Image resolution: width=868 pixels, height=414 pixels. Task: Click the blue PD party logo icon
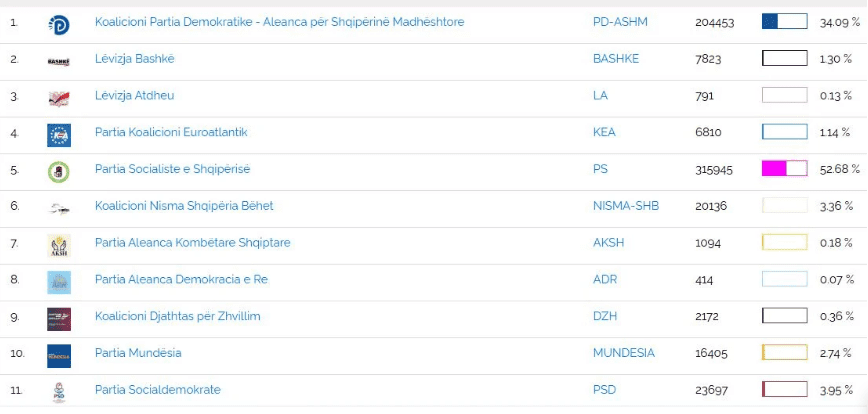click(59, 25)
